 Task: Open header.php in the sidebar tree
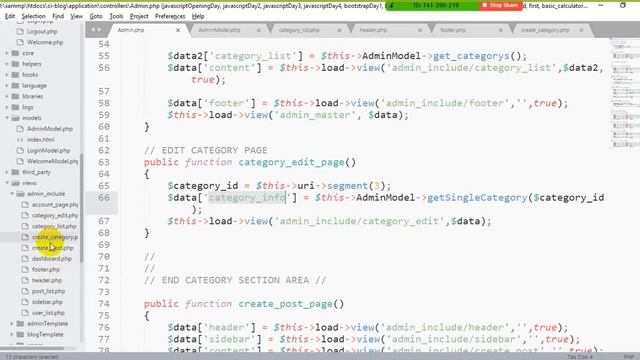pos(47,280)
